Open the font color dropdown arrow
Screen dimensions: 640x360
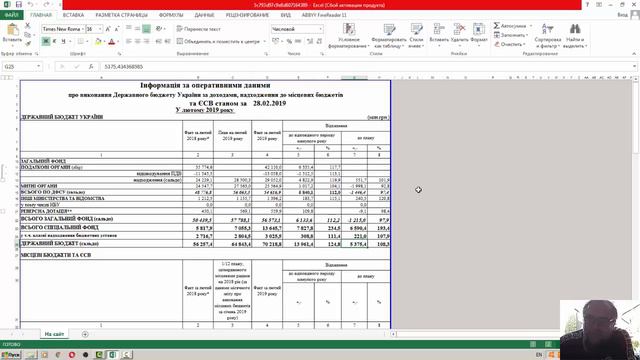pyautogui.click(x=118, y=41)
